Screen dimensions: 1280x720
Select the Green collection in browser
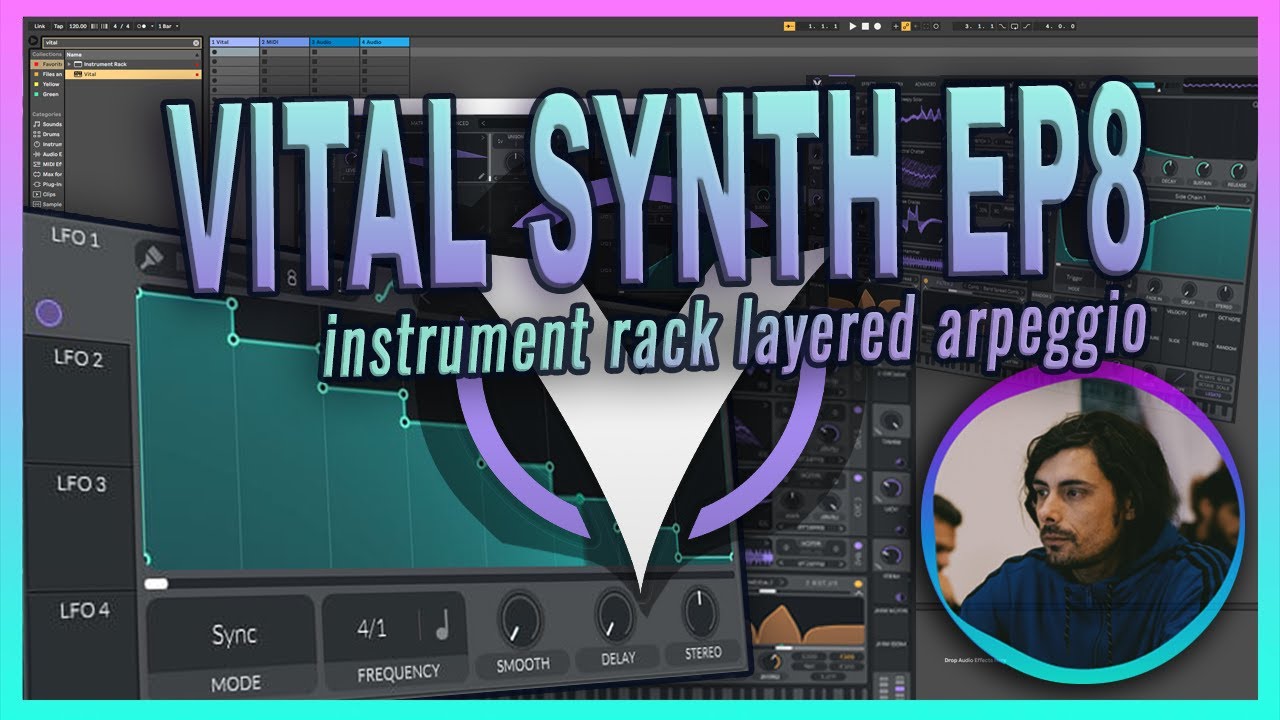point(47,94)
